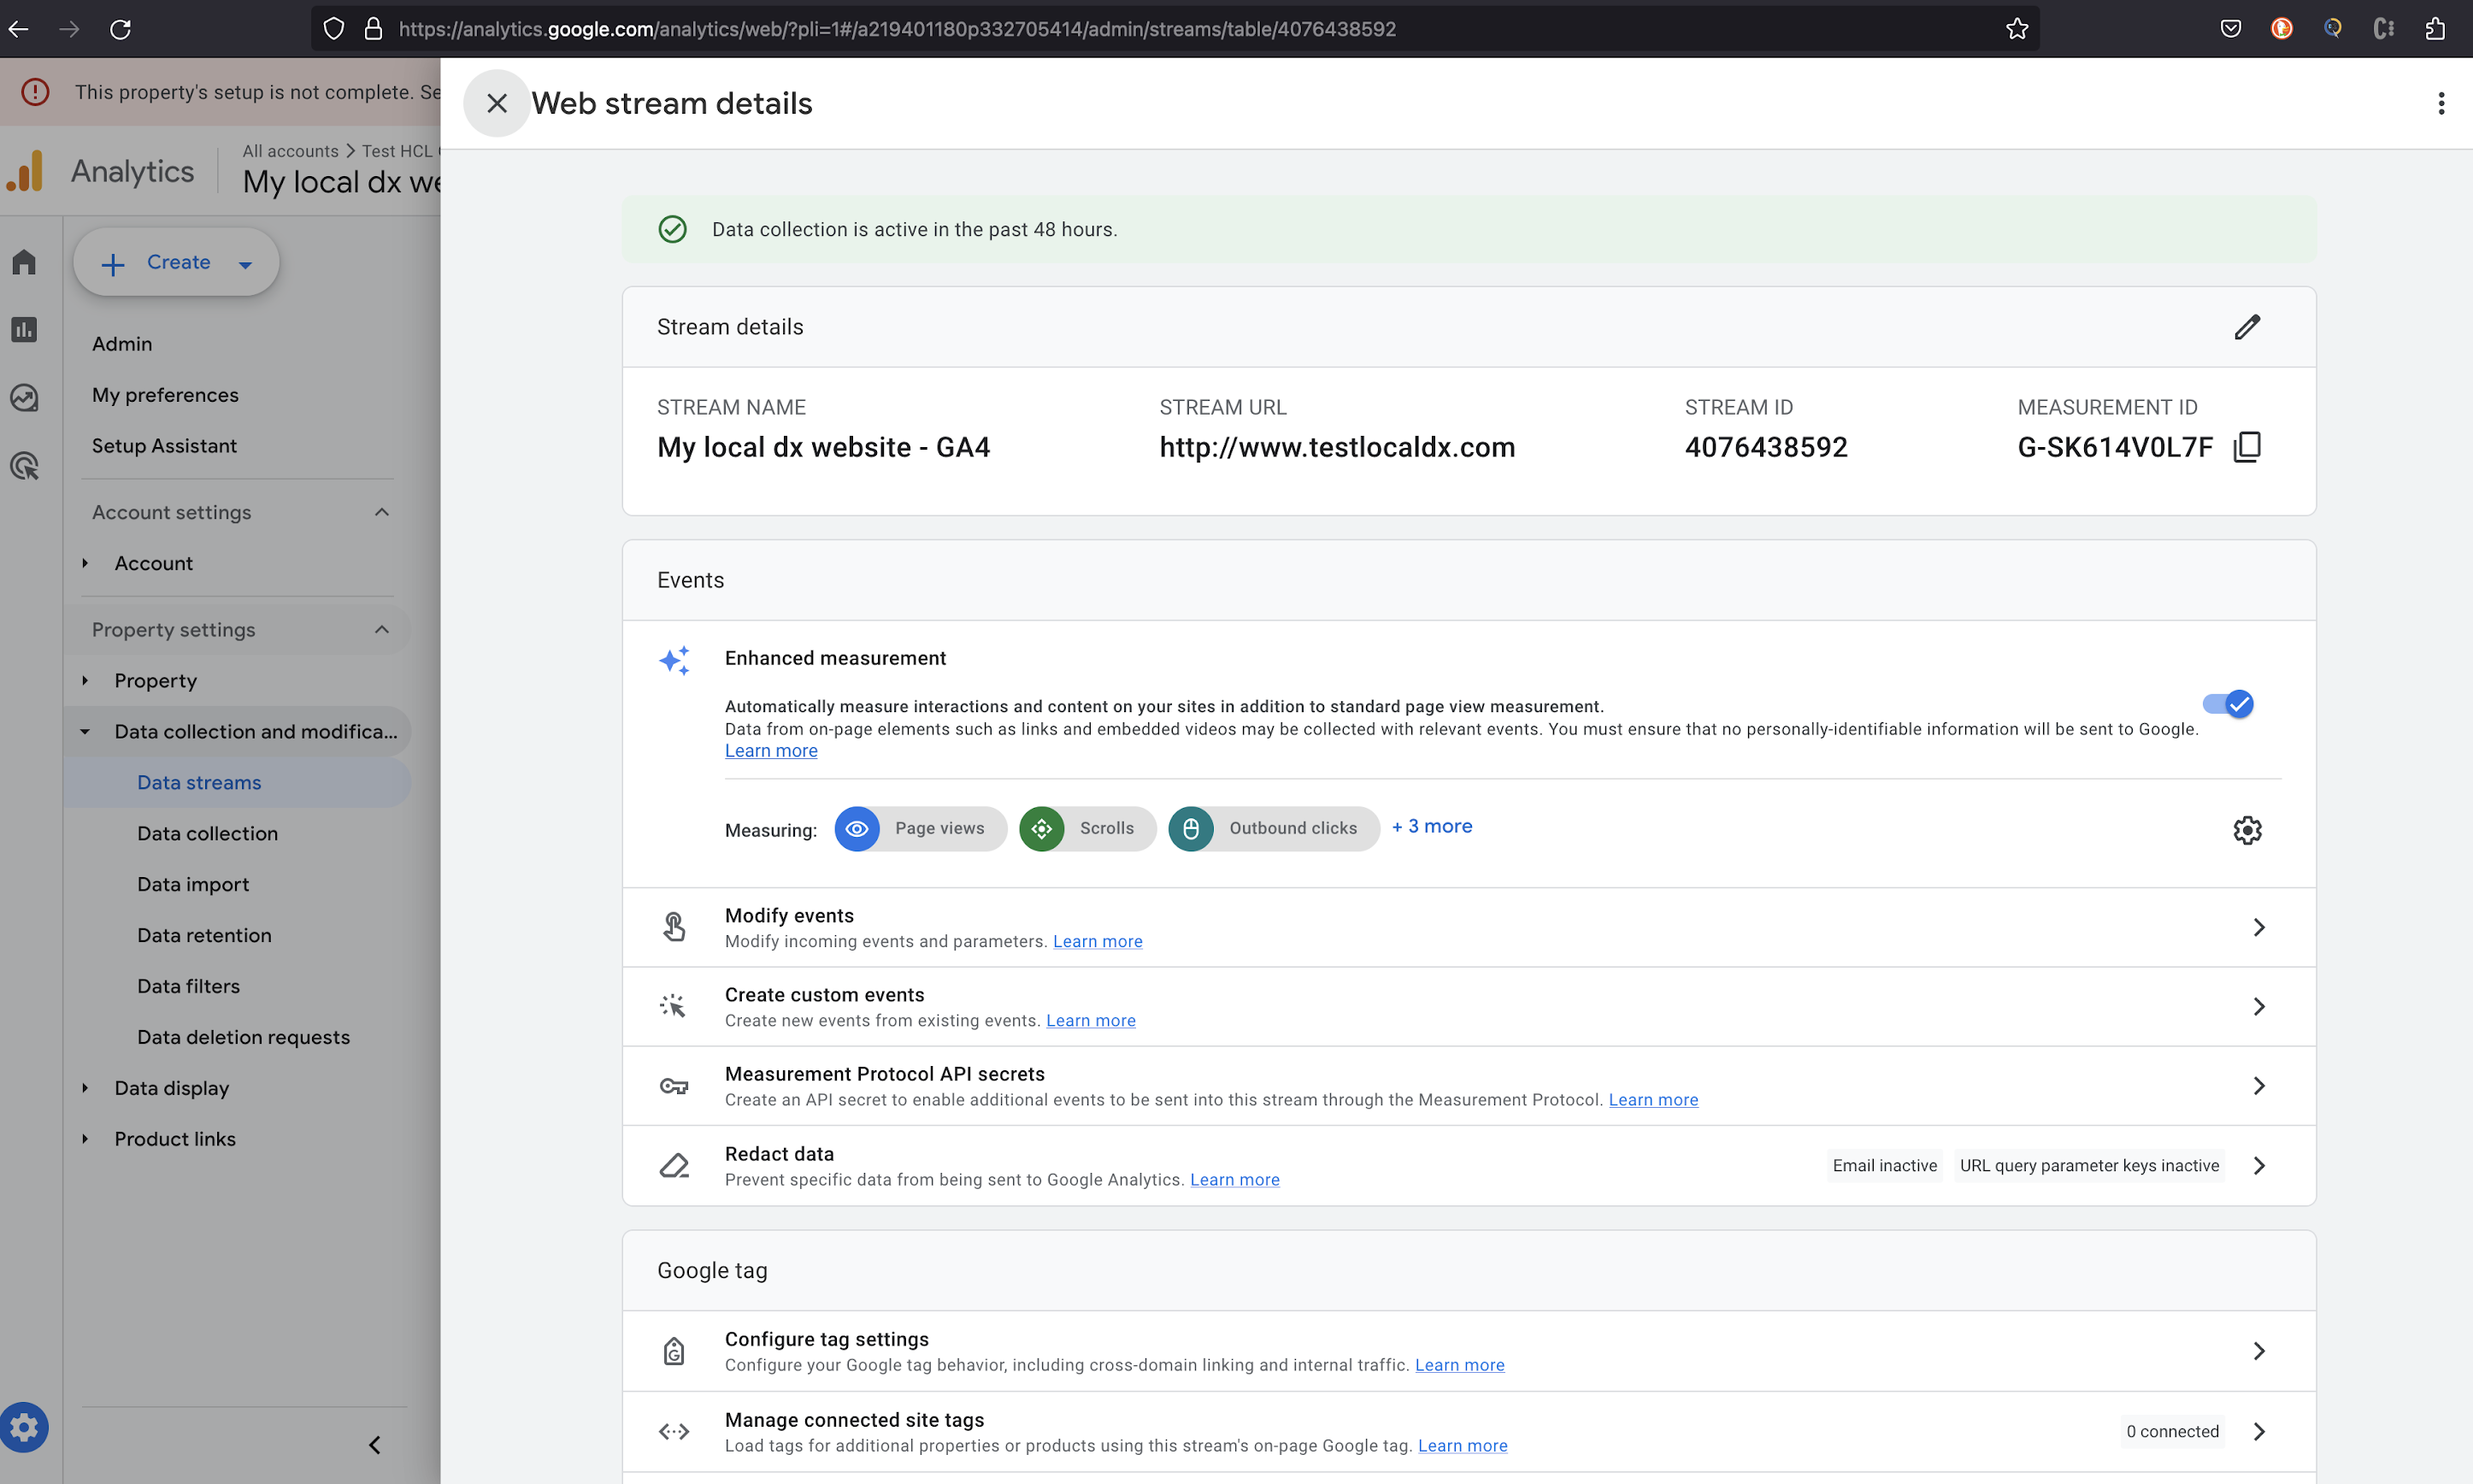Click the Redact data shield icon
The image size is (2473, 1484).
pyautogui.click(x=671, y=1164)
